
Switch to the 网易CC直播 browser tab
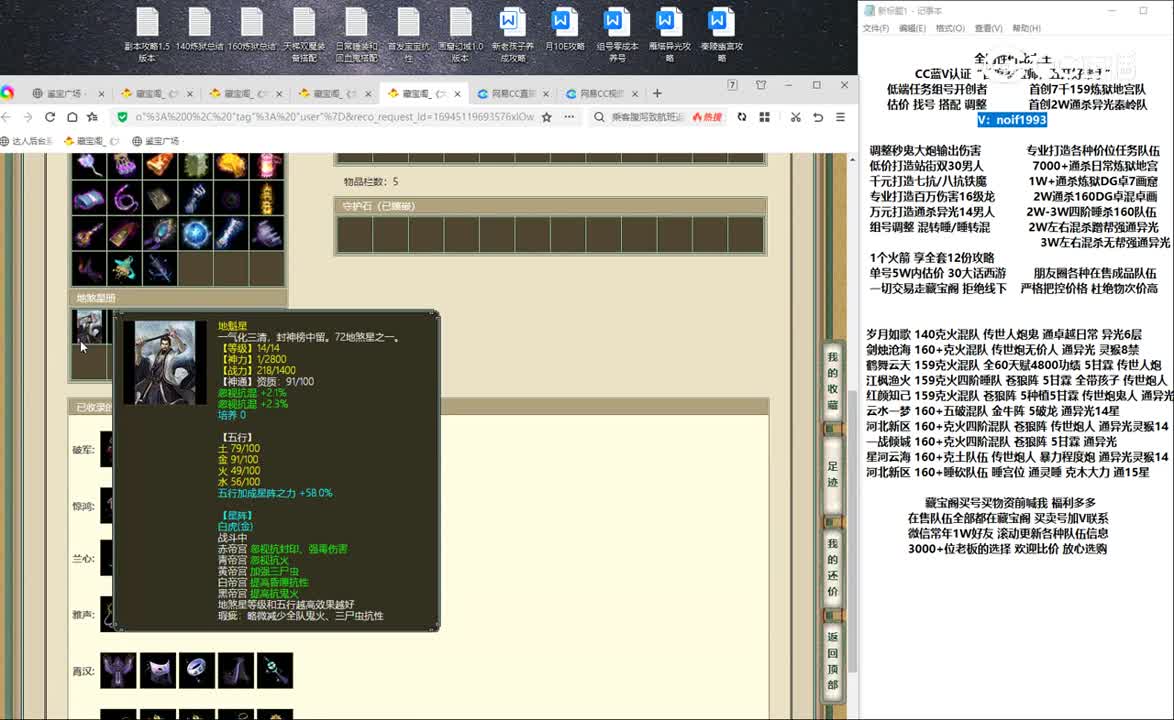(x=512, y=94)
